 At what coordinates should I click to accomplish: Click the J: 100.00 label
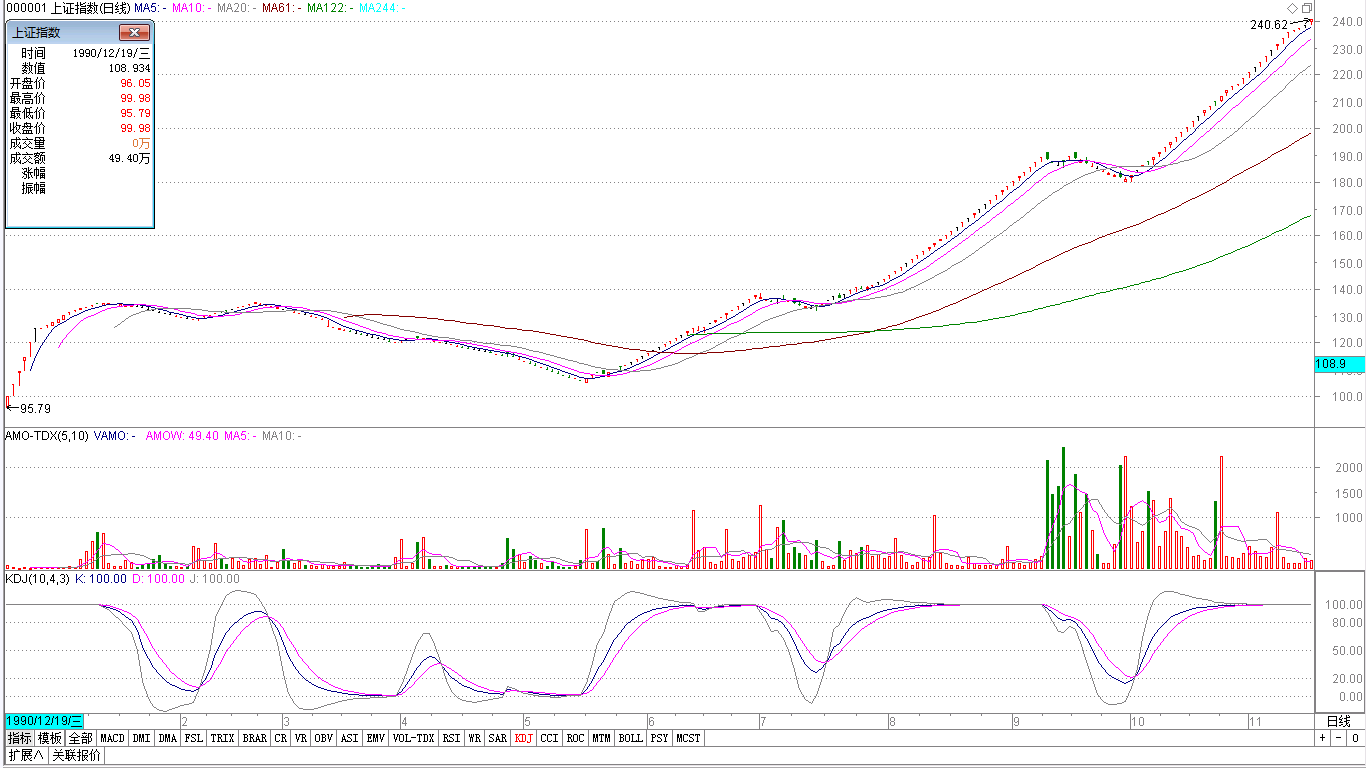click(215, 579)
